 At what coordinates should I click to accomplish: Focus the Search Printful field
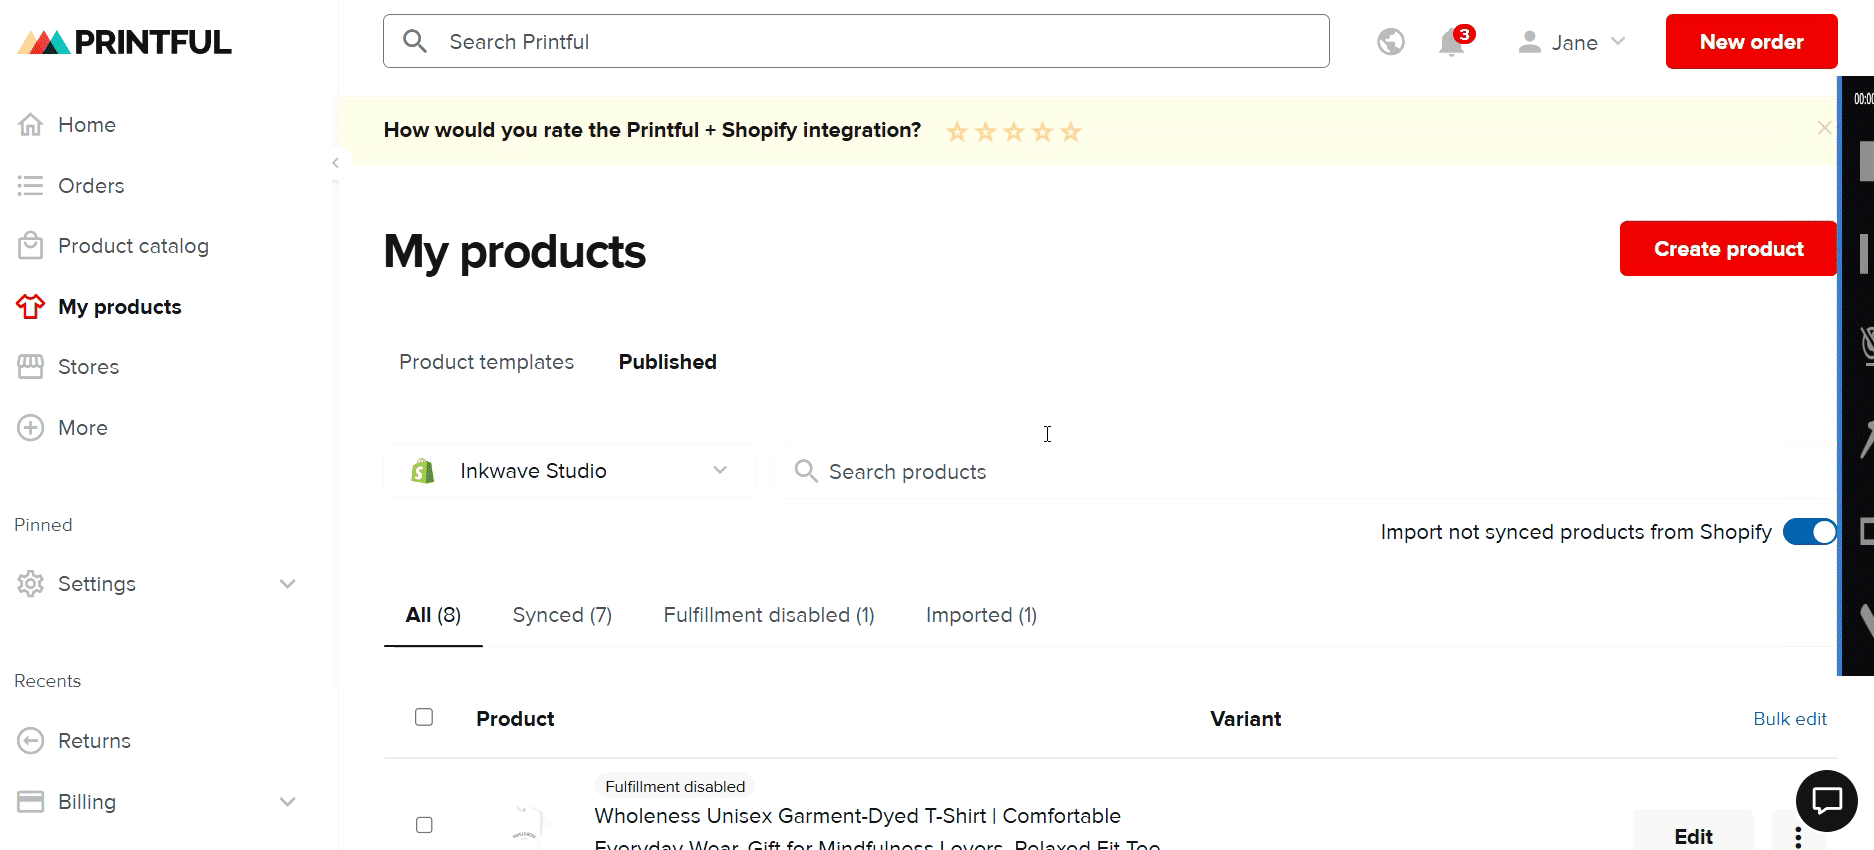coord(856,41)
